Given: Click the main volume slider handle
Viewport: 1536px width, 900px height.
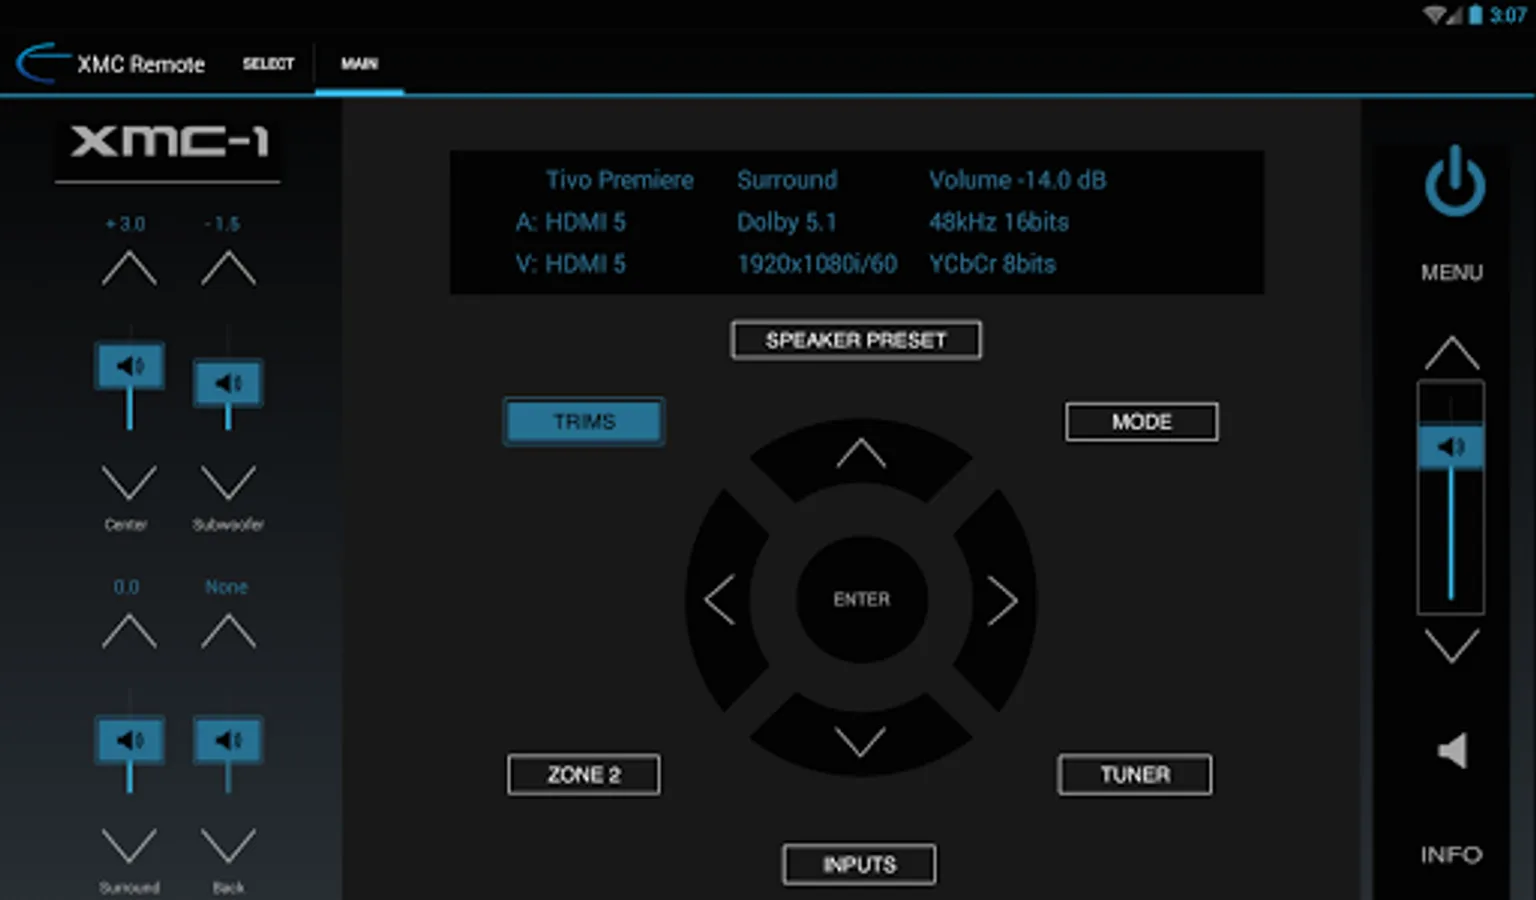Looking at the screenshot, I should pyautogui.click(x=1451, y=446).
